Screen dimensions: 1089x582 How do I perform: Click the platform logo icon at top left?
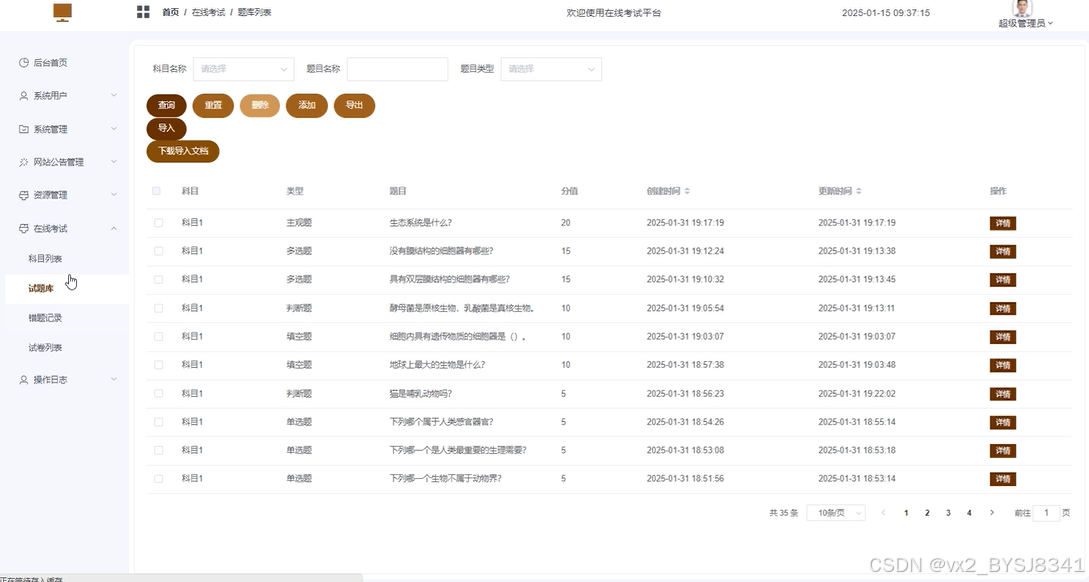pos(63,12)
